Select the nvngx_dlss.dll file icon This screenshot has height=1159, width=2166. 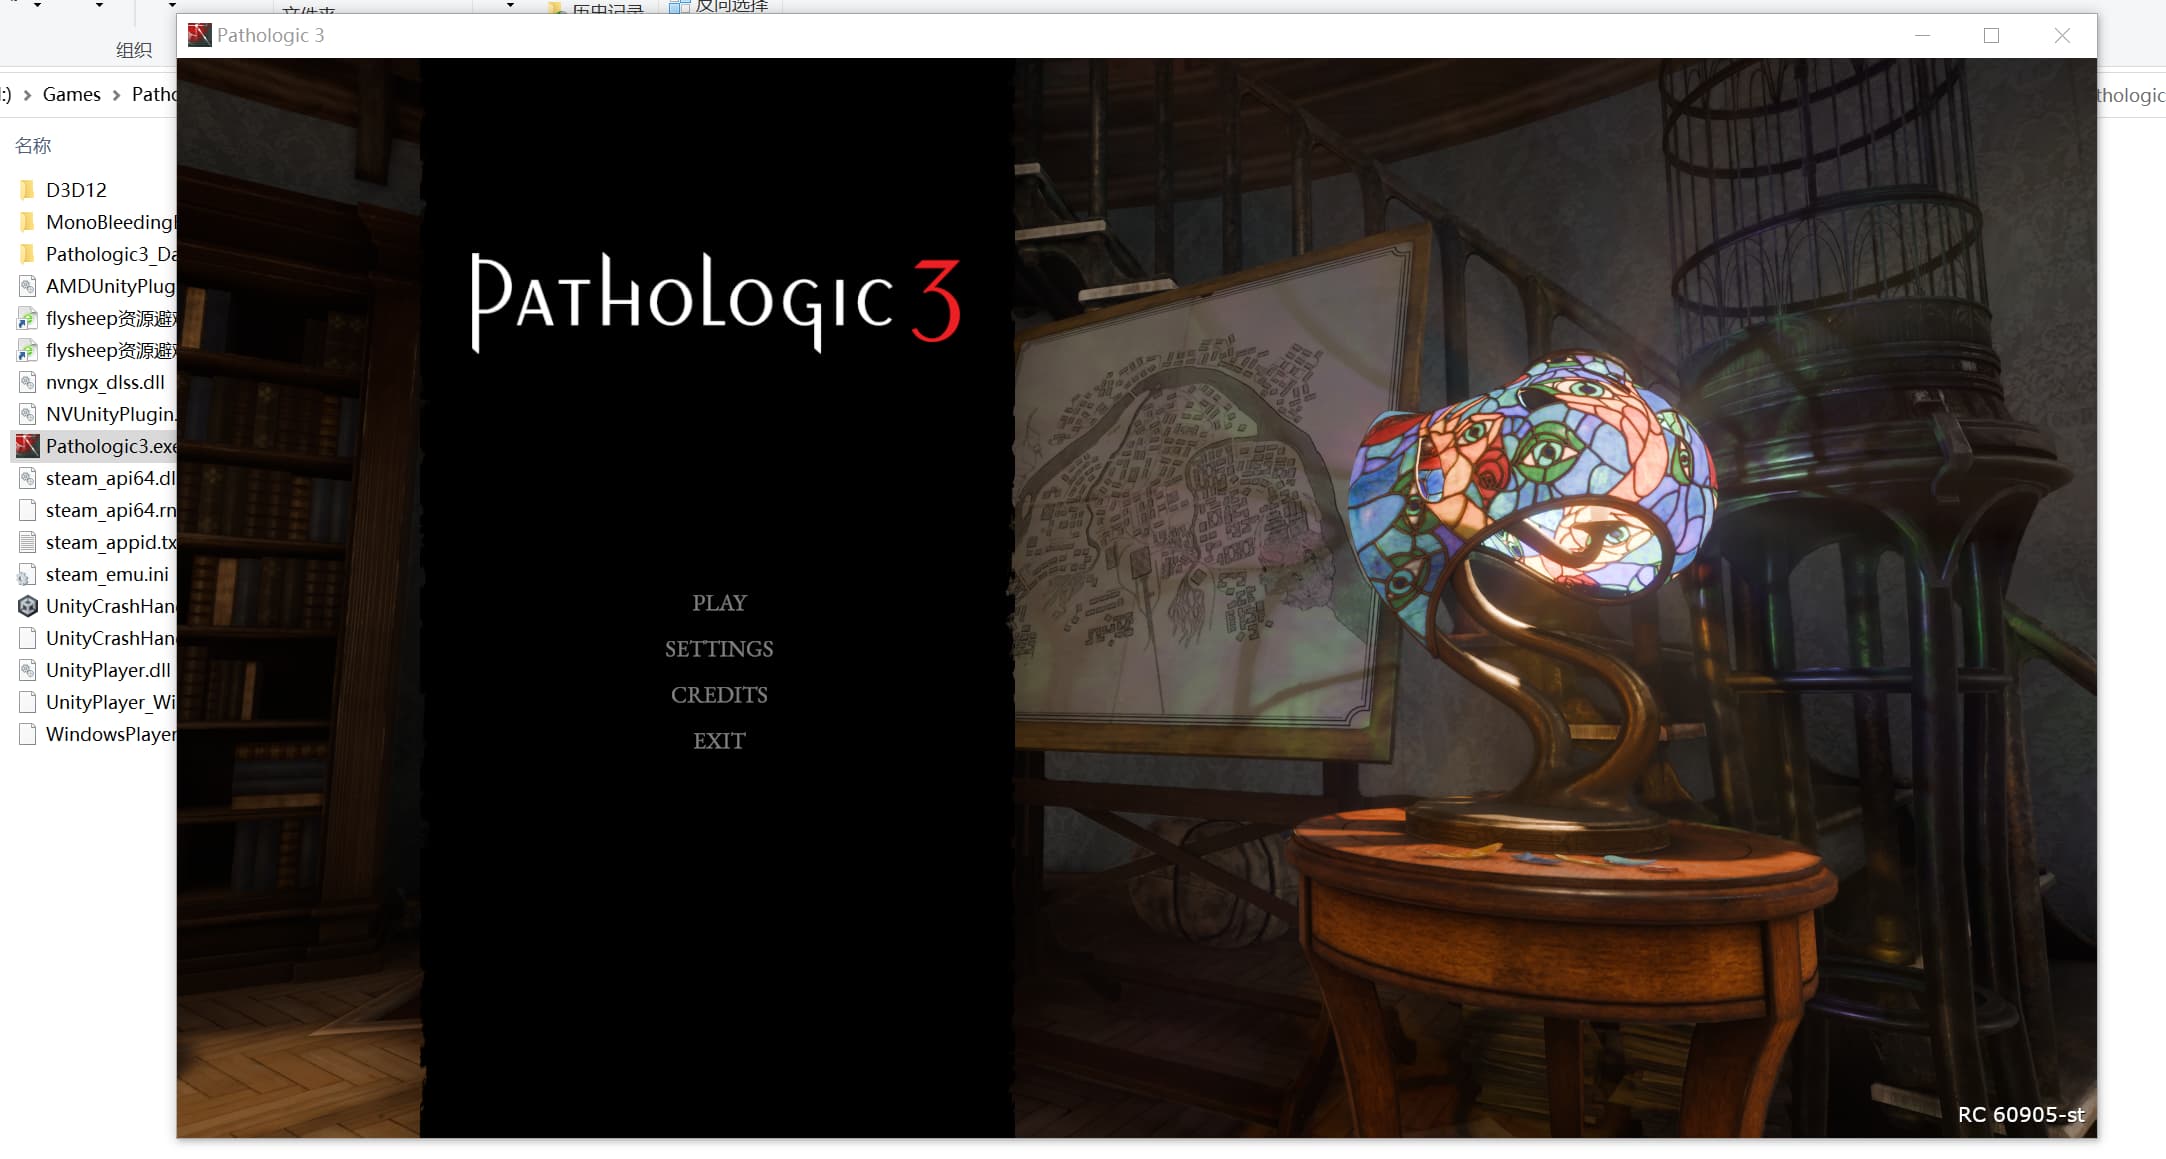pos(28,382)
